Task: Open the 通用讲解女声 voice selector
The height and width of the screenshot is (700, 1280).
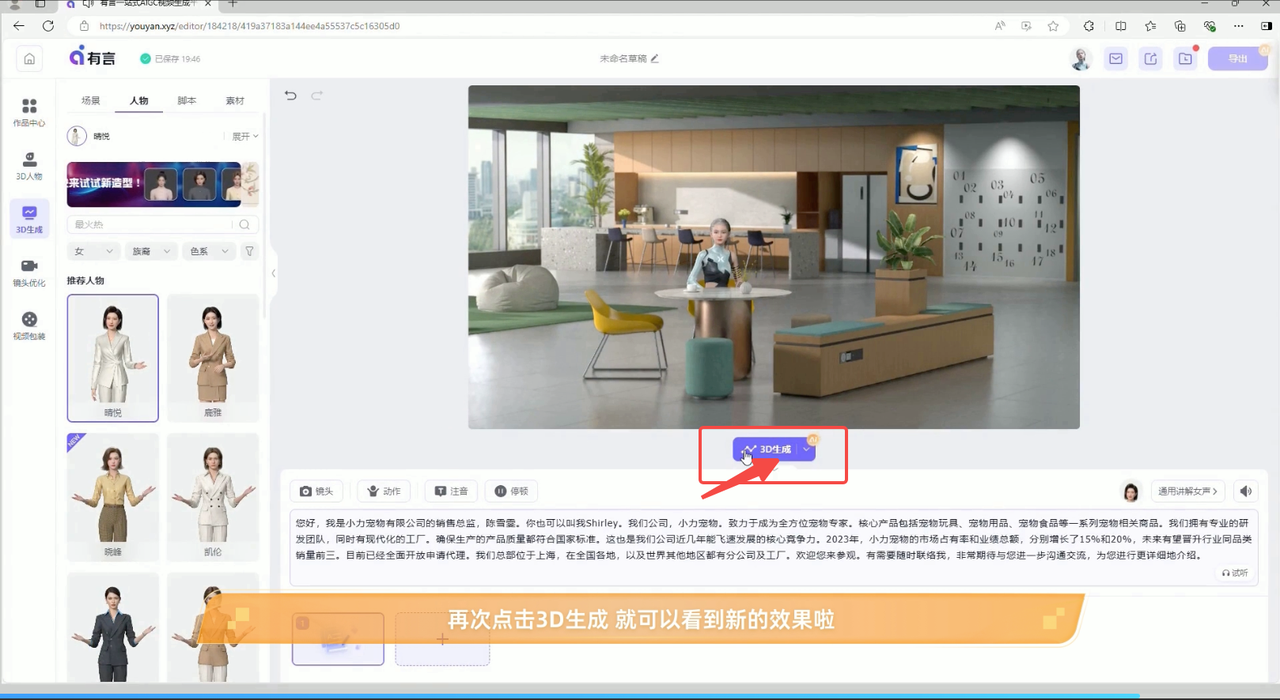Action: click(x=1189, y=491)
